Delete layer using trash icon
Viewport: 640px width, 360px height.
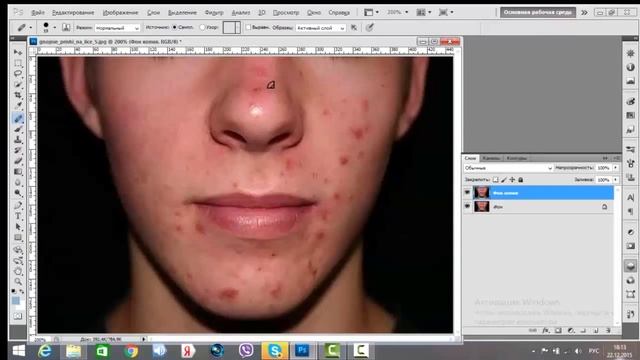[608, 331]
